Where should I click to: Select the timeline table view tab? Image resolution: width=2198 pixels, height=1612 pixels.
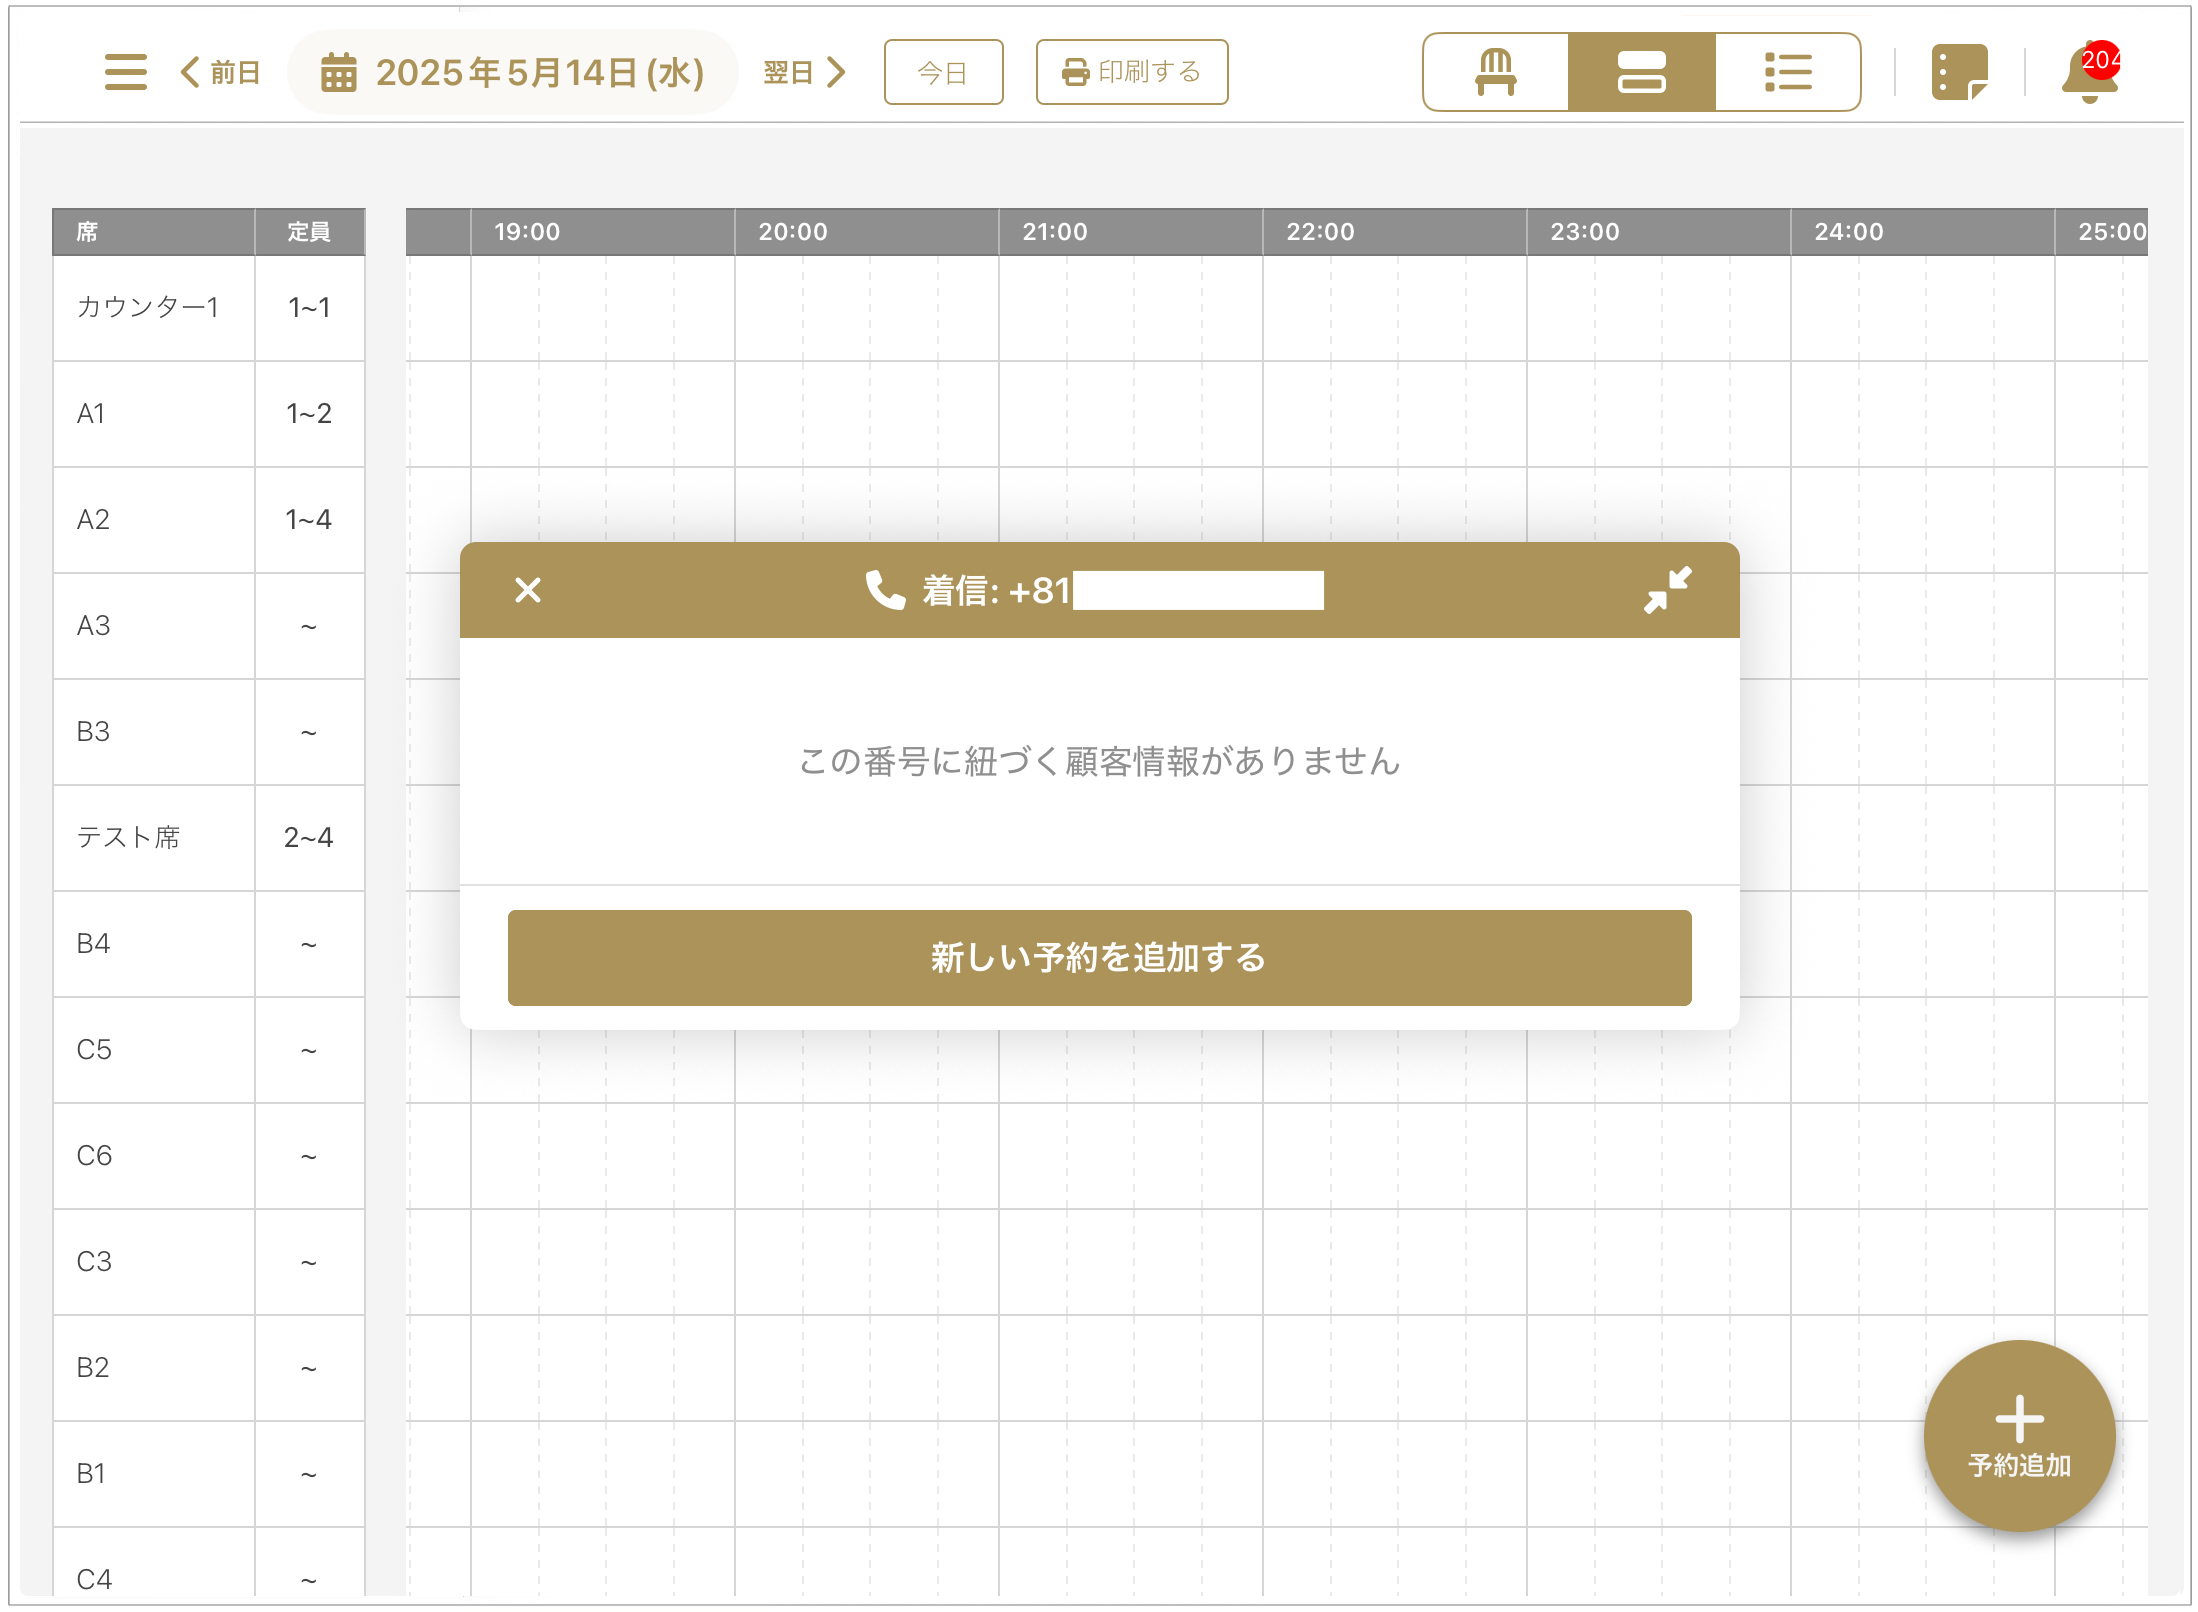pos(1642,72)
